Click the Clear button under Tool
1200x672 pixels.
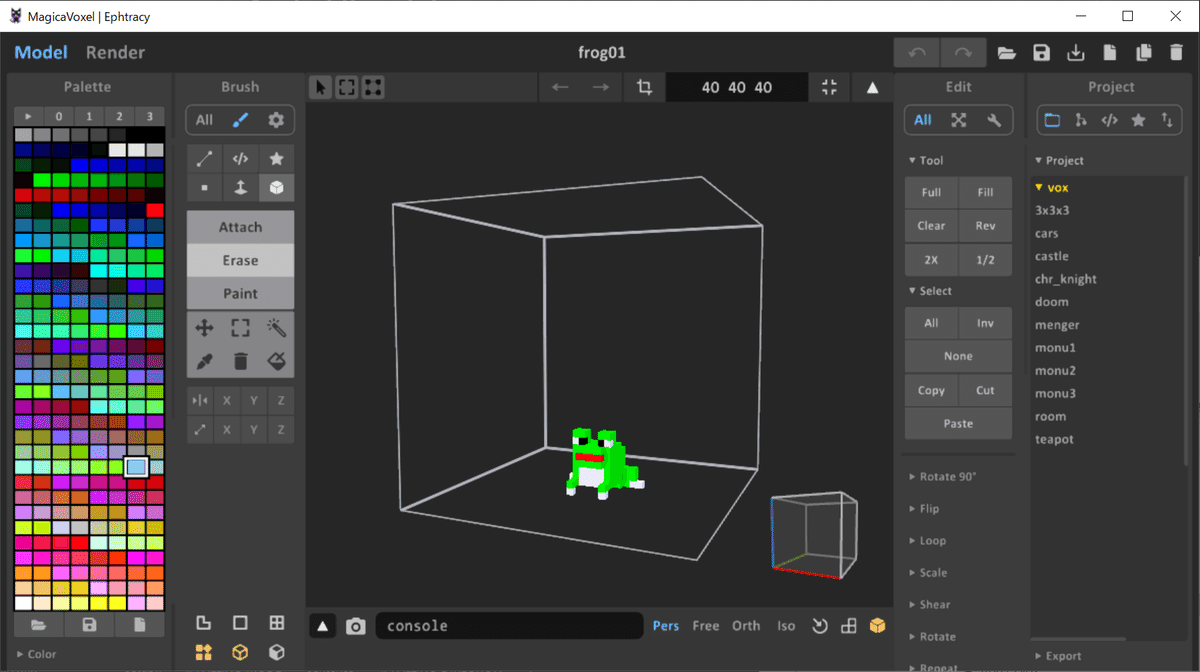click(x=931, y=225)
